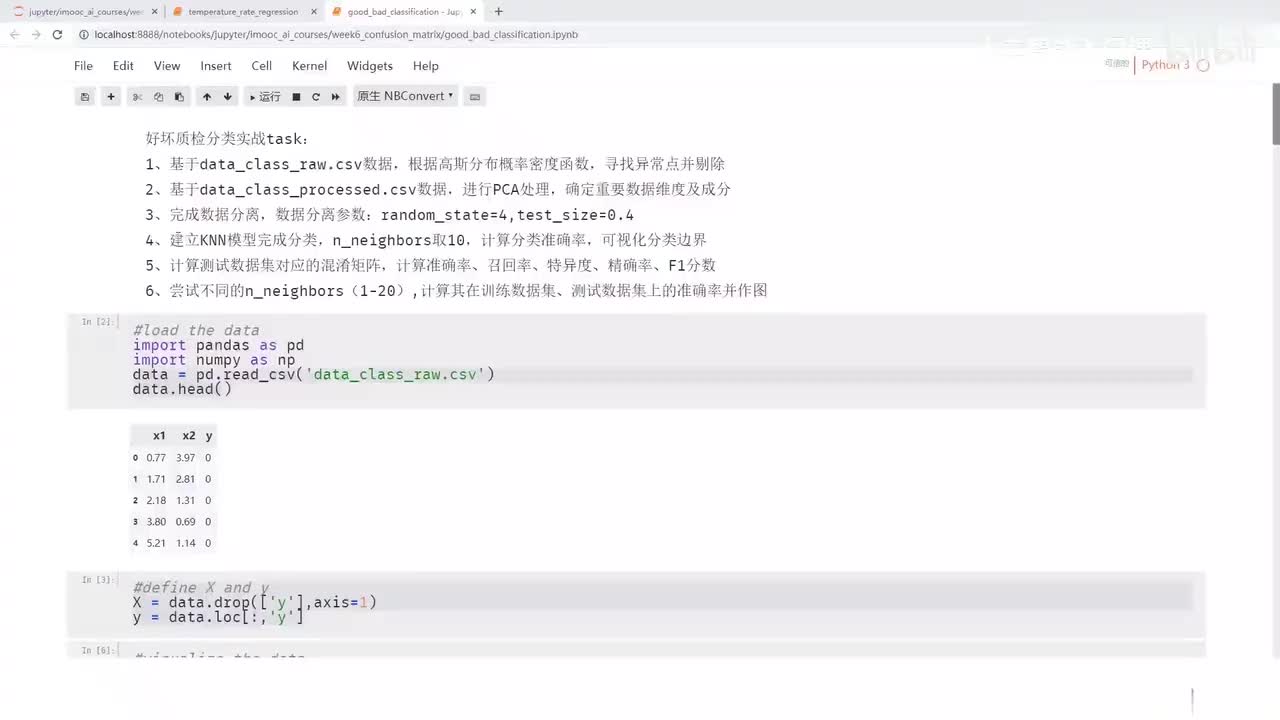Viewport: 1280px width, 720px height.
Task: Cut the selected cell with the scissors icon
Action: pos(138,97)
